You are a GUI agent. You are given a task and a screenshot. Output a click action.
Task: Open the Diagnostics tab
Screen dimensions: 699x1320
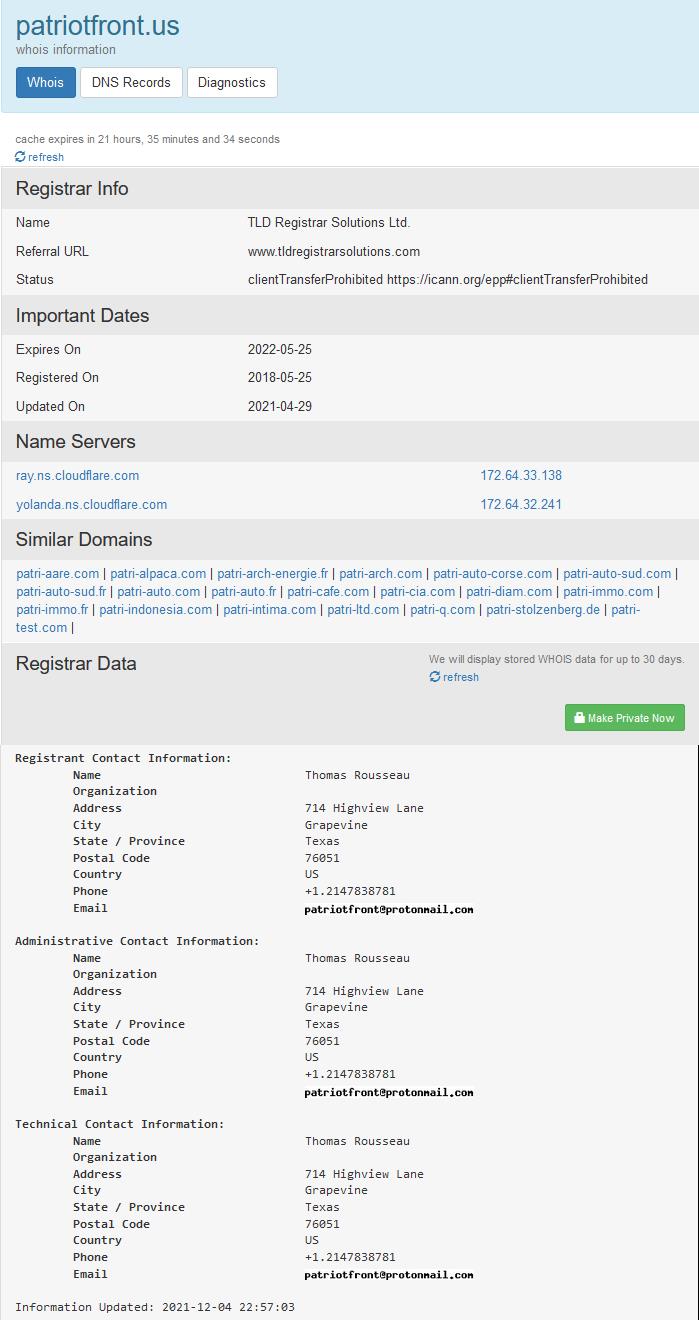pyautogui.click(x=232, y=82)
